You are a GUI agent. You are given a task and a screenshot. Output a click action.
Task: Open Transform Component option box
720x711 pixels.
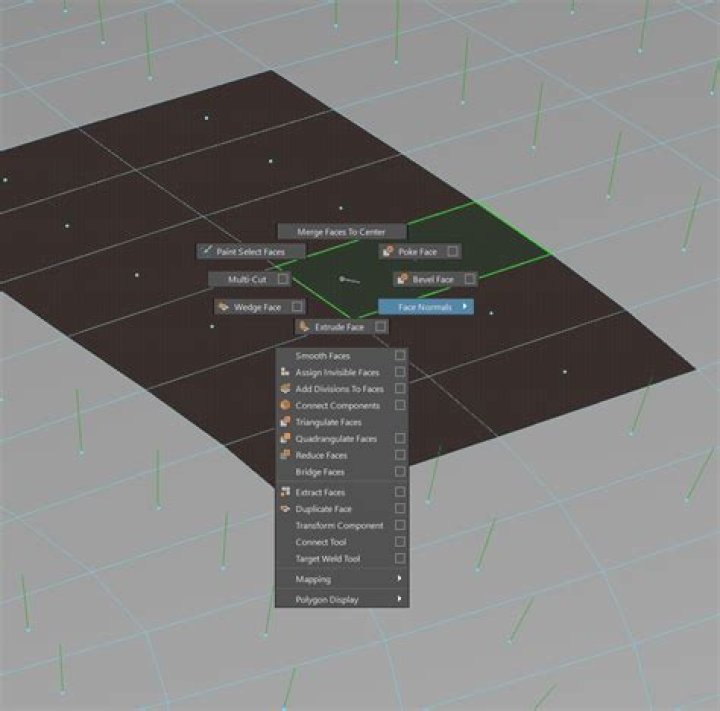400,525
